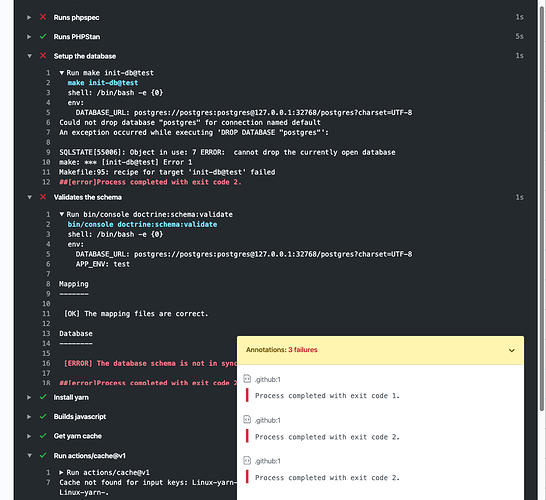Click the green check icon for Get yarn cache
Viewport: 546px width, 500px height.
43,436
